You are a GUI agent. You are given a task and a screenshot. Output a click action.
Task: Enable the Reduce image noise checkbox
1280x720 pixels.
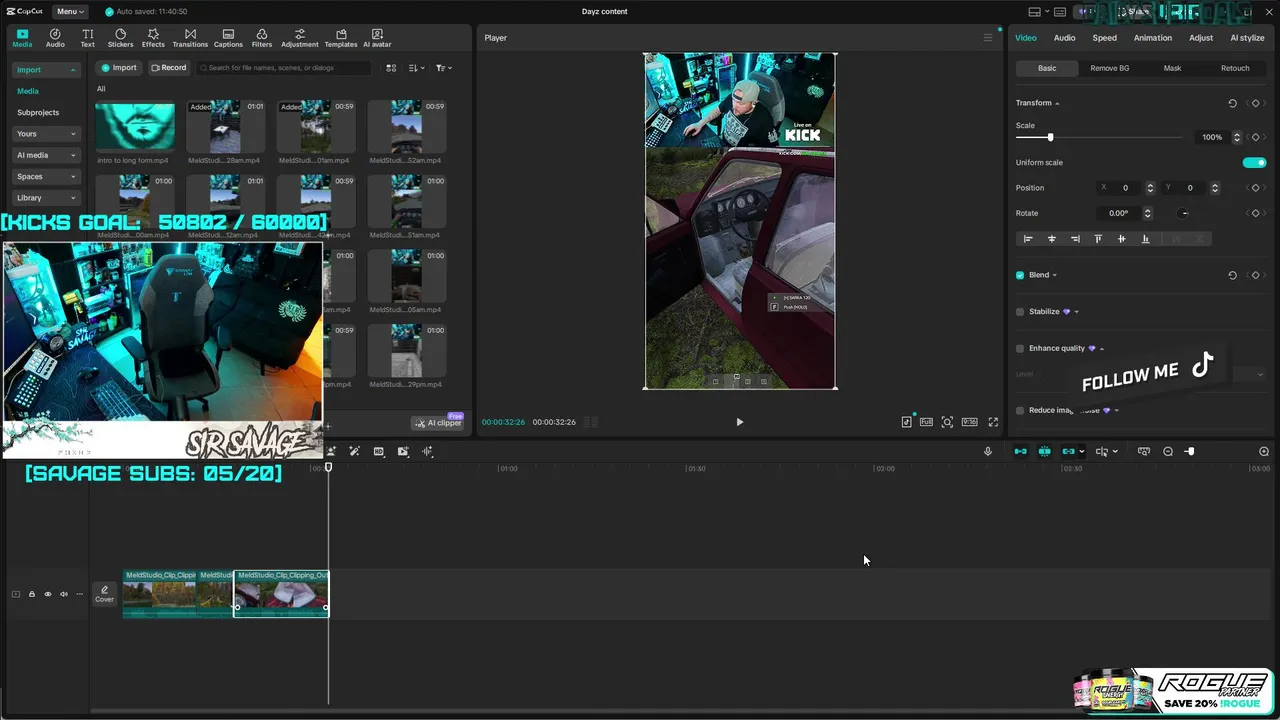(x=1020, y=411)
